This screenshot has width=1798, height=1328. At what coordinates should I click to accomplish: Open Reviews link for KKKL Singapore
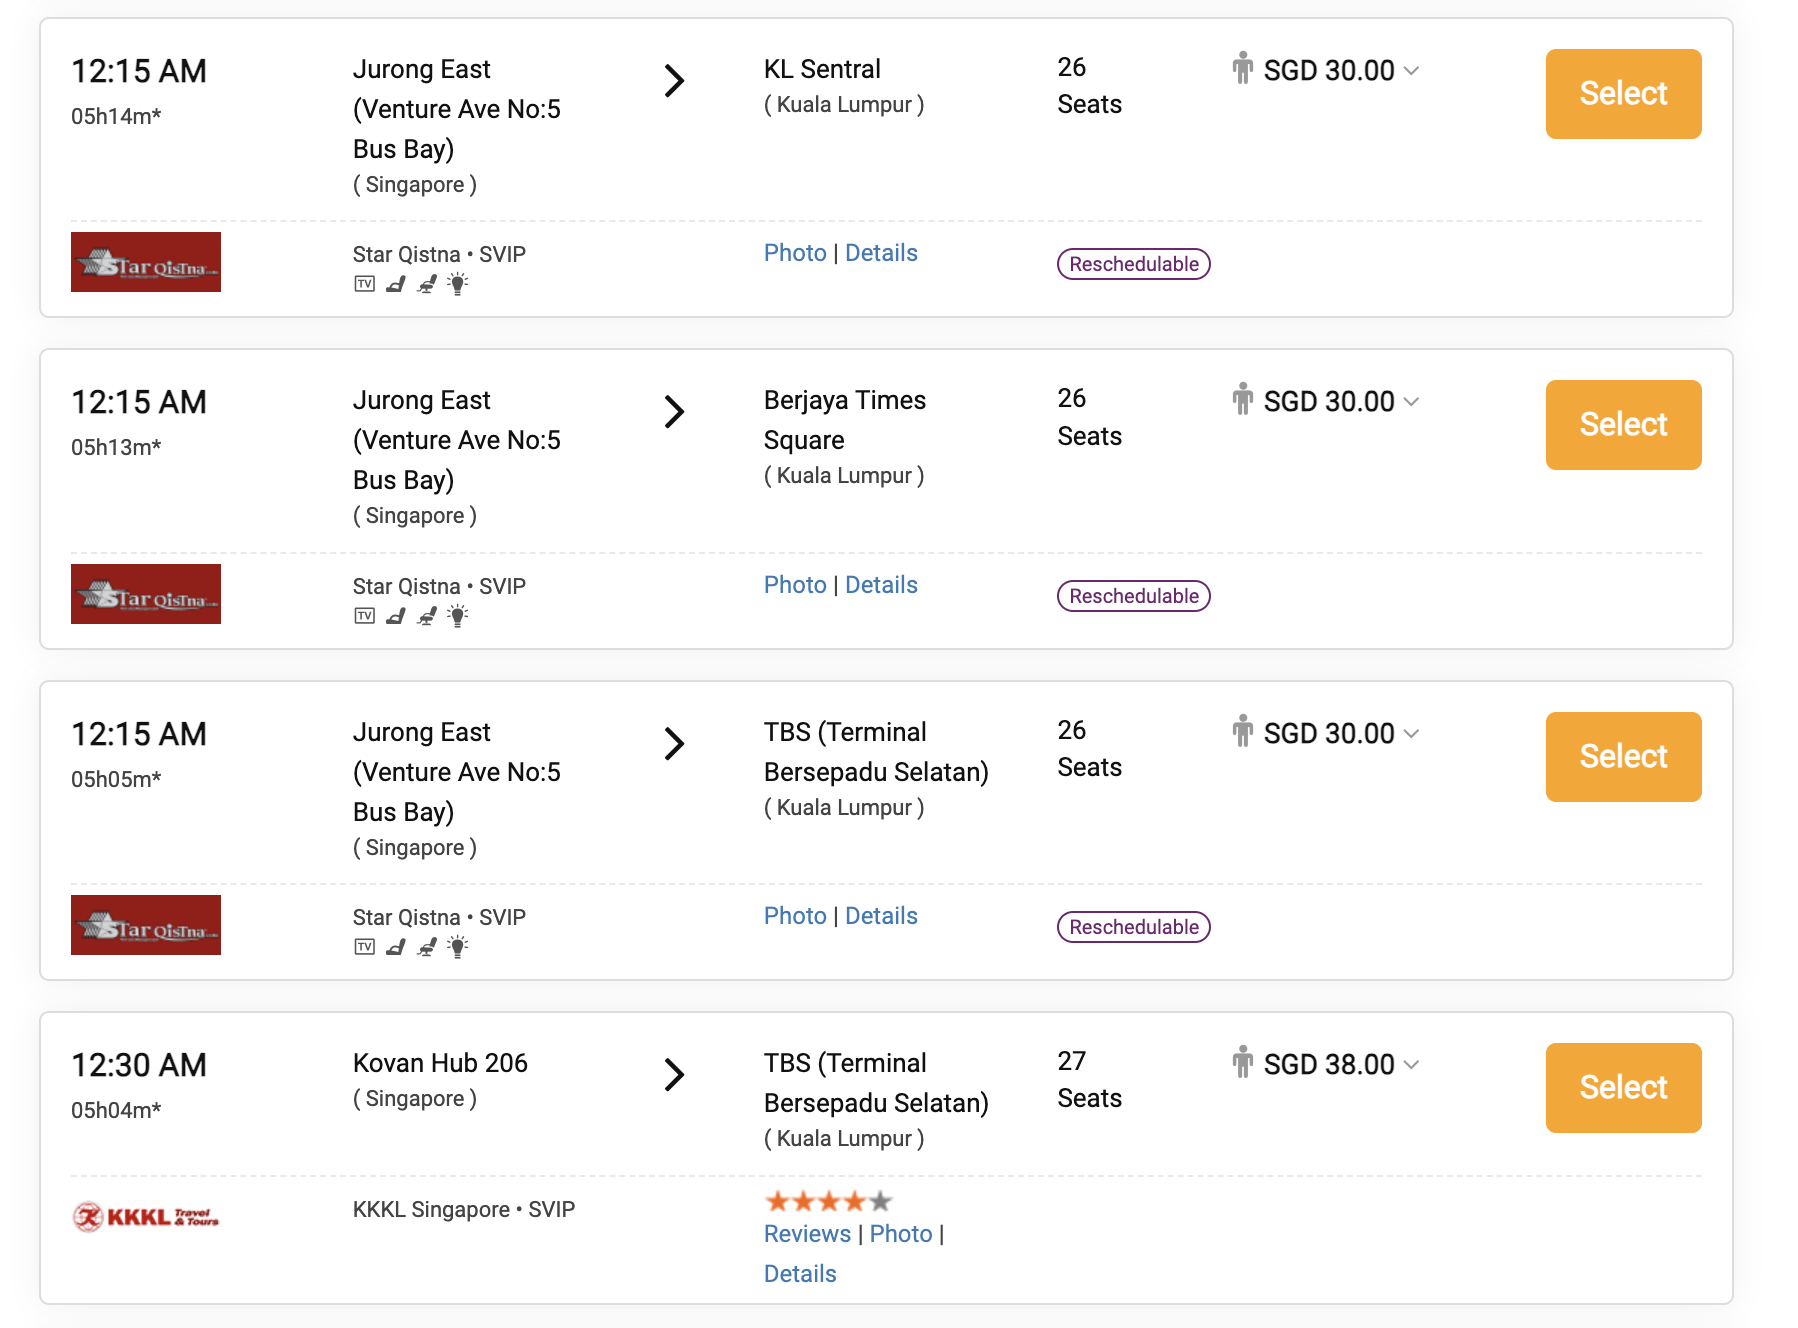click(807, 1234)
